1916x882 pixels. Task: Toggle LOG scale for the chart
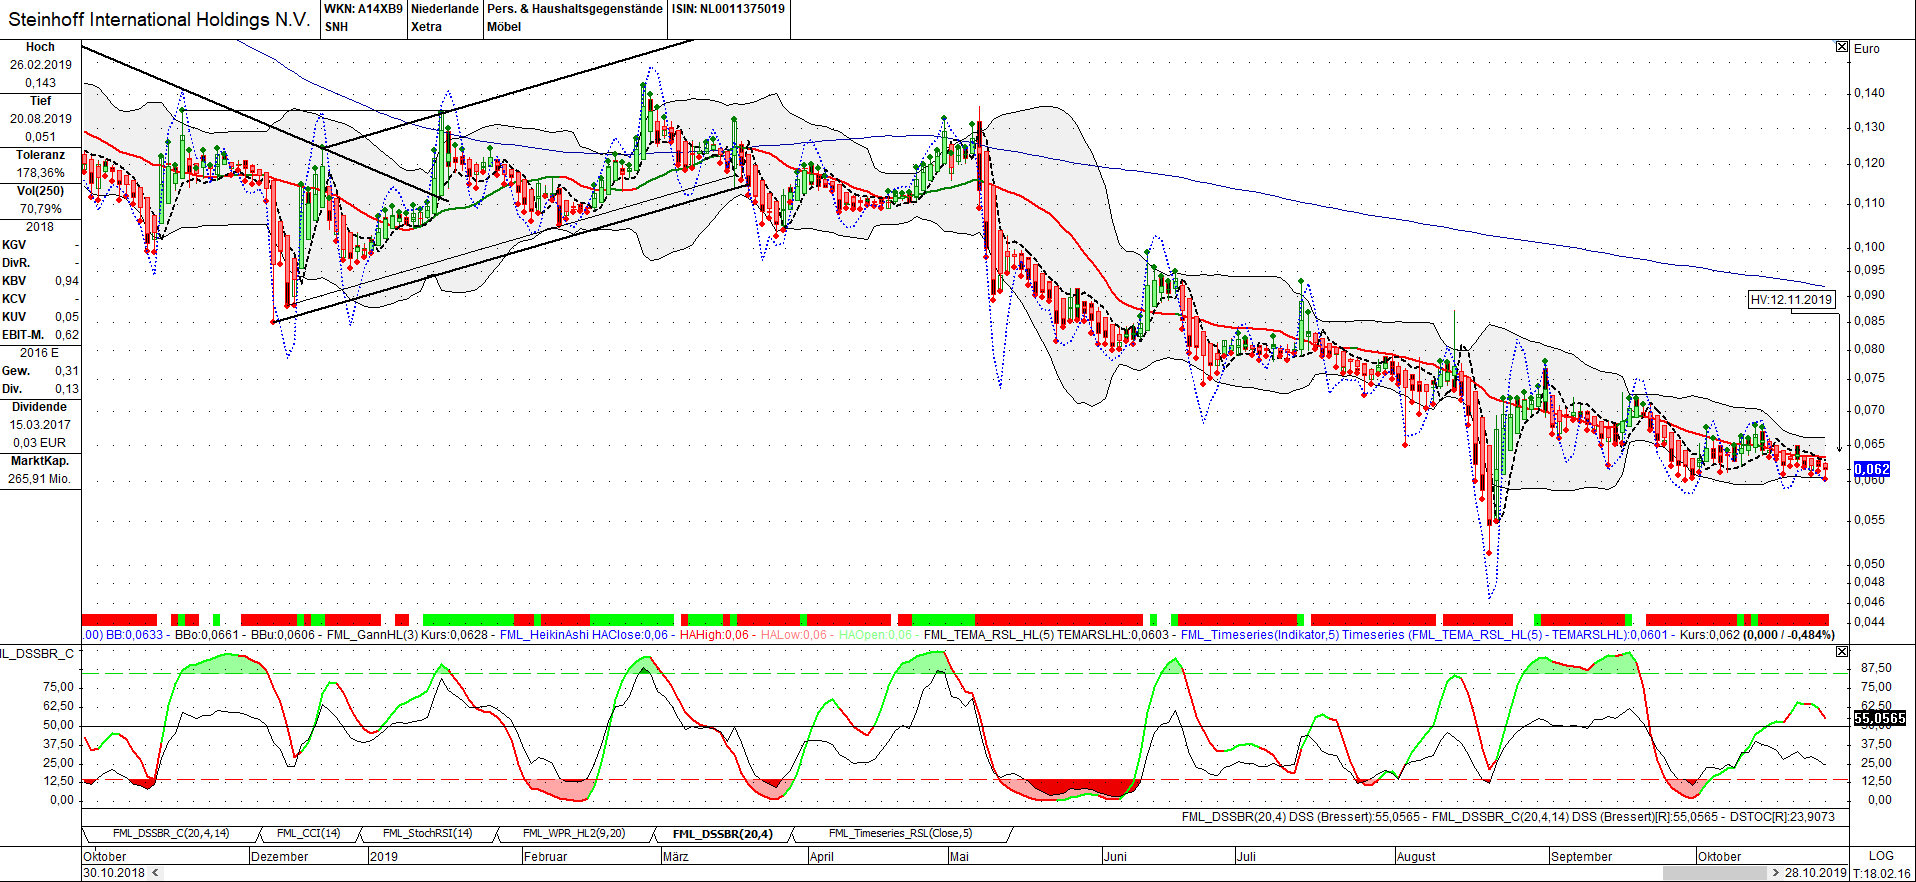click(x=1881, y=856)
